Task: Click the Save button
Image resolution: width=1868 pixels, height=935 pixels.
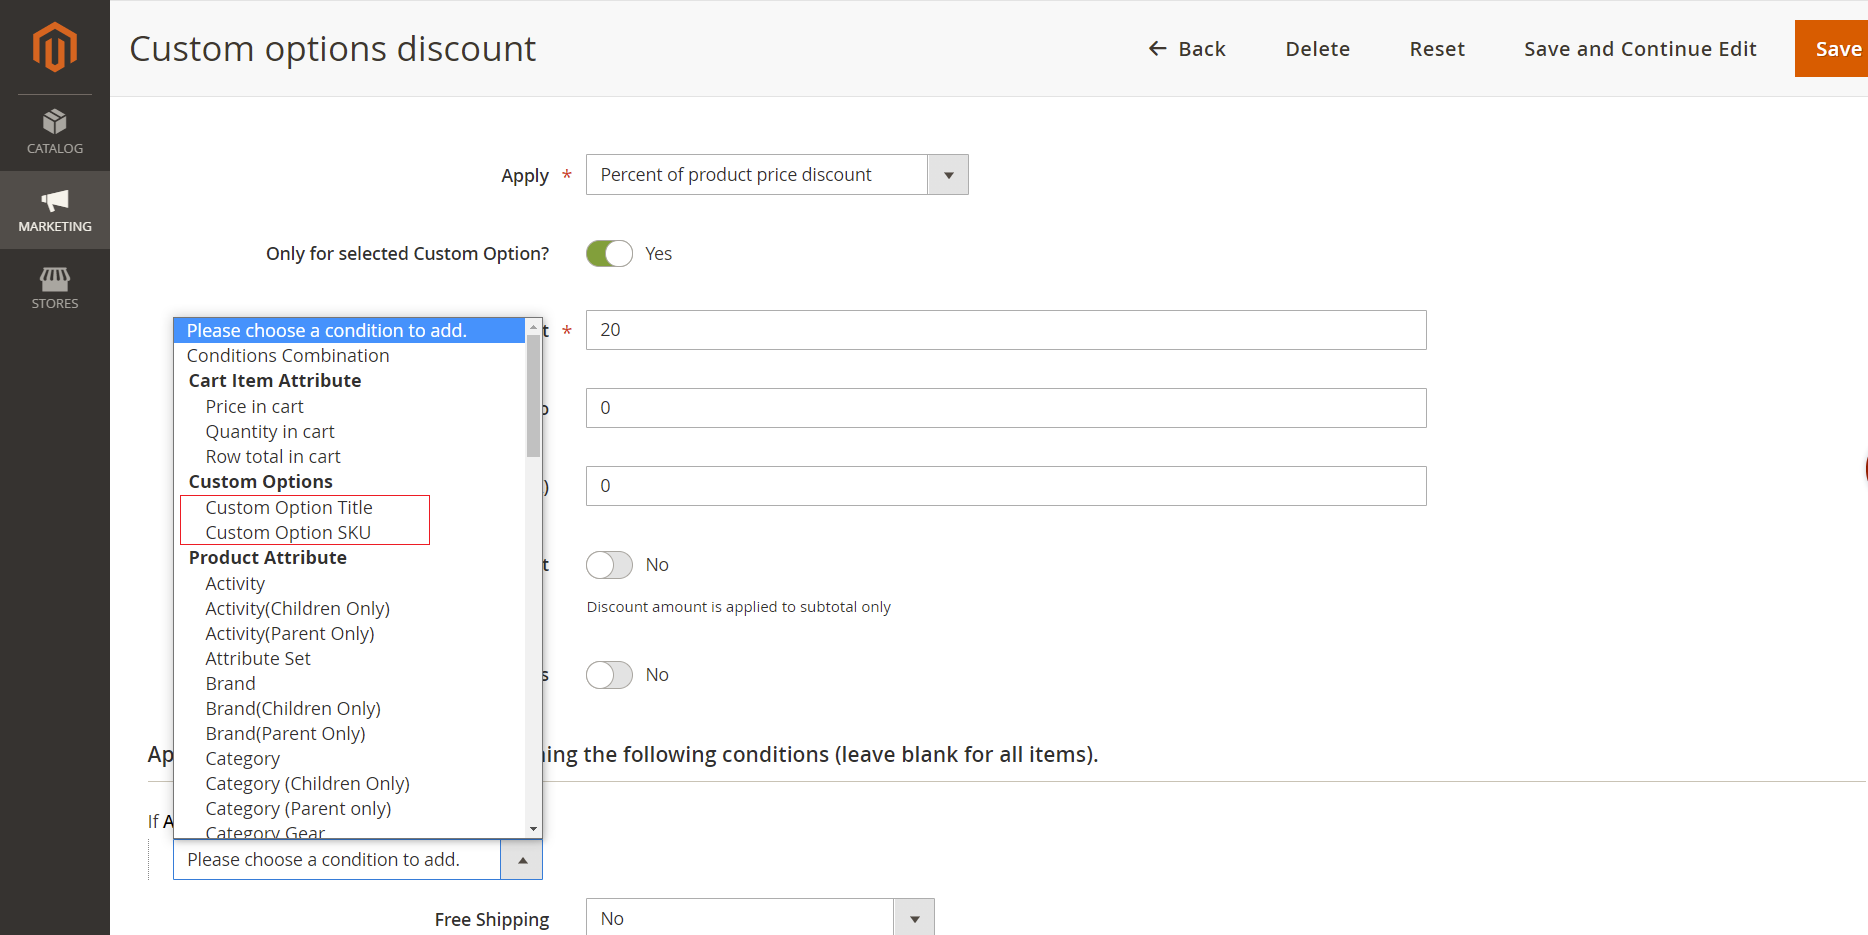Action: coord(1836,49)
